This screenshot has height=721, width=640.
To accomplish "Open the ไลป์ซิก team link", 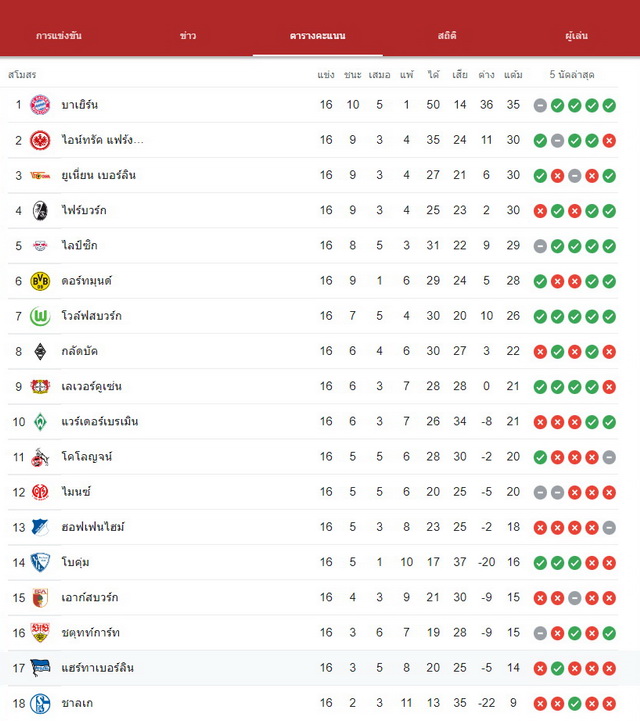I will [x=80, y=246].
